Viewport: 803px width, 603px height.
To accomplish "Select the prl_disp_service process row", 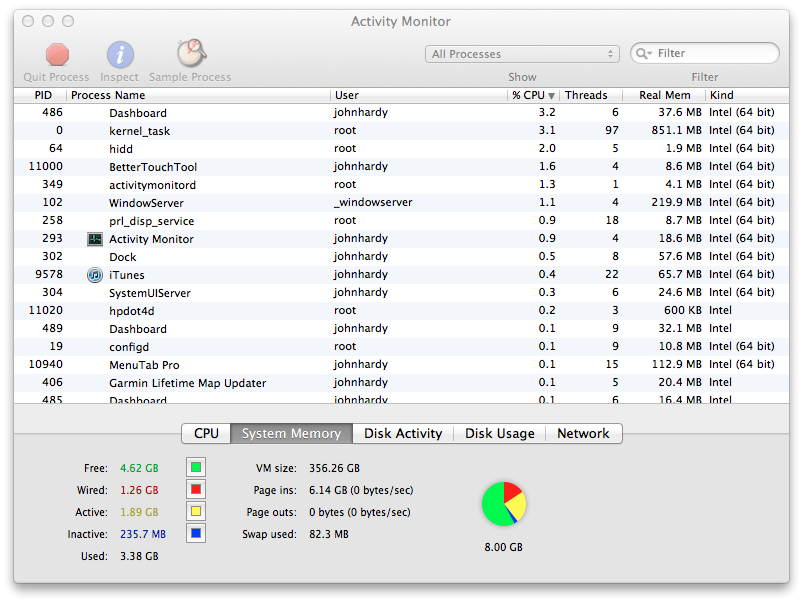I will [402, 221].
